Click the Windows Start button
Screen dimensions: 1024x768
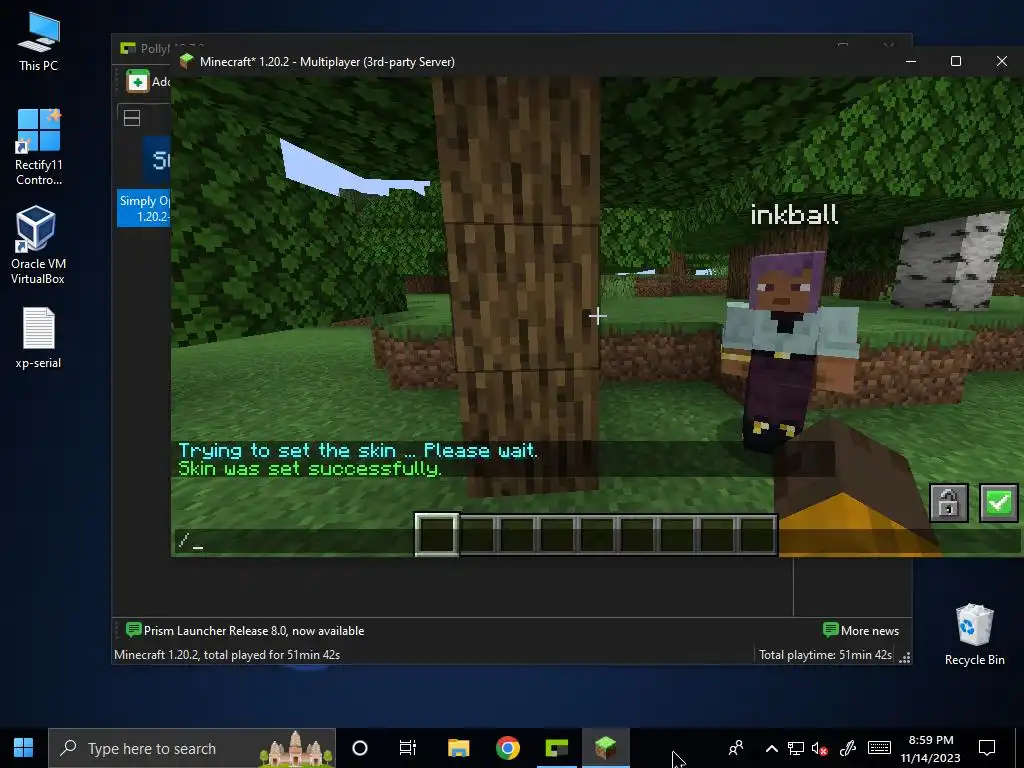pos(24,748)
